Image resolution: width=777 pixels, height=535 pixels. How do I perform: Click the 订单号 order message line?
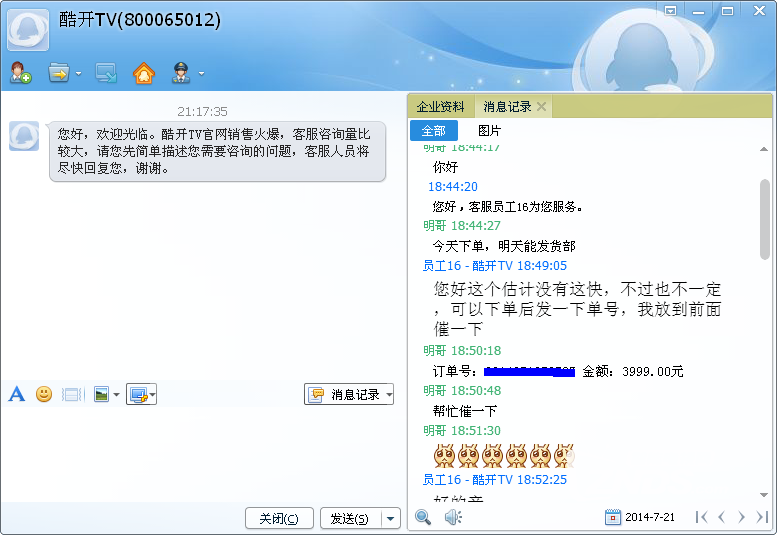557,371
